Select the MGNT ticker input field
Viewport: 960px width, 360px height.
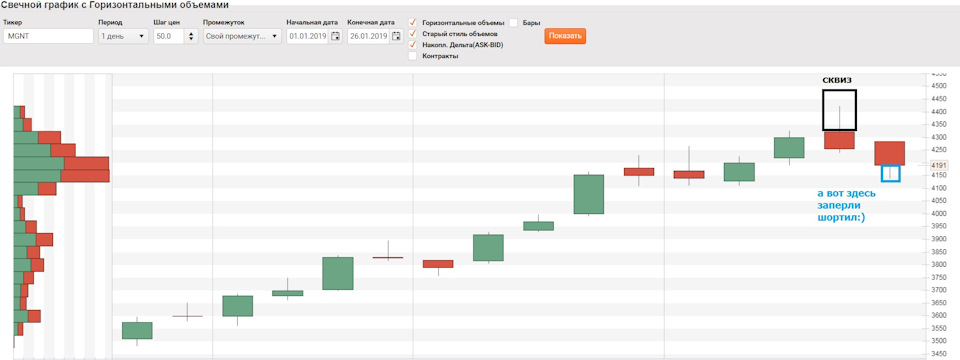pyautogui.click(x=48, y=36)
